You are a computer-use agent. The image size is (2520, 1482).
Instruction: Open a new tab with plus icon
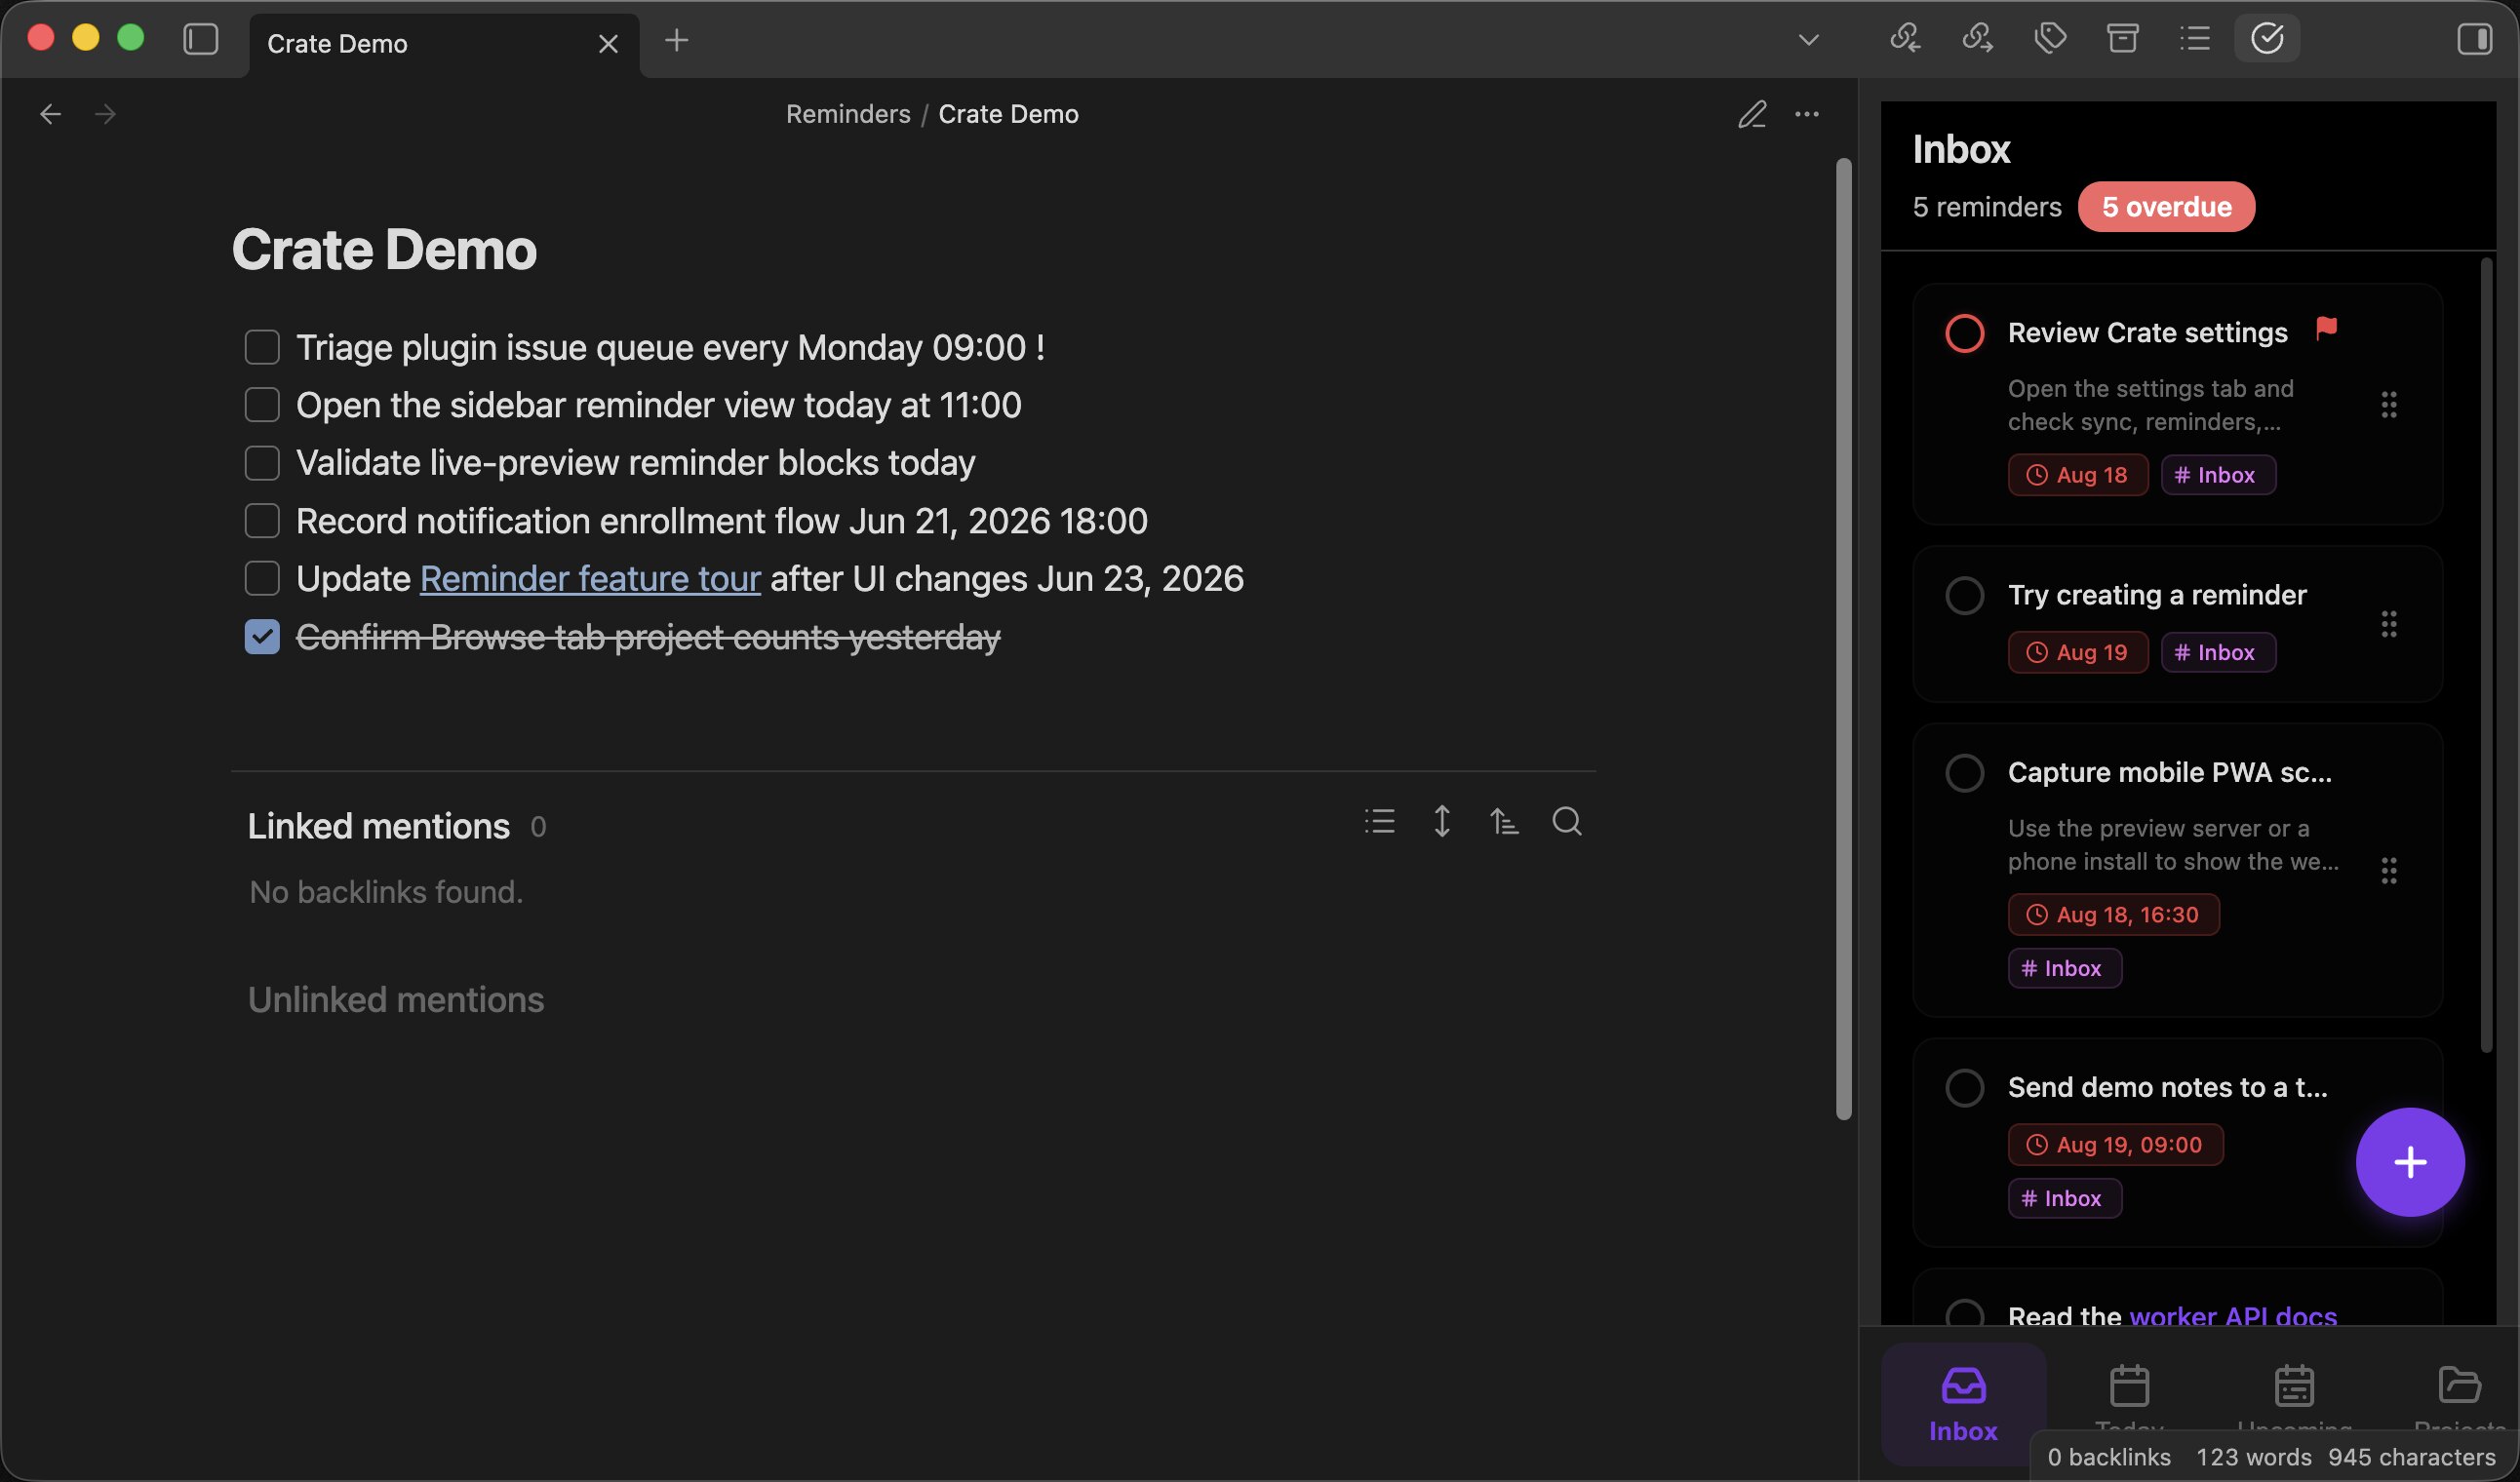tap(677, 40)
